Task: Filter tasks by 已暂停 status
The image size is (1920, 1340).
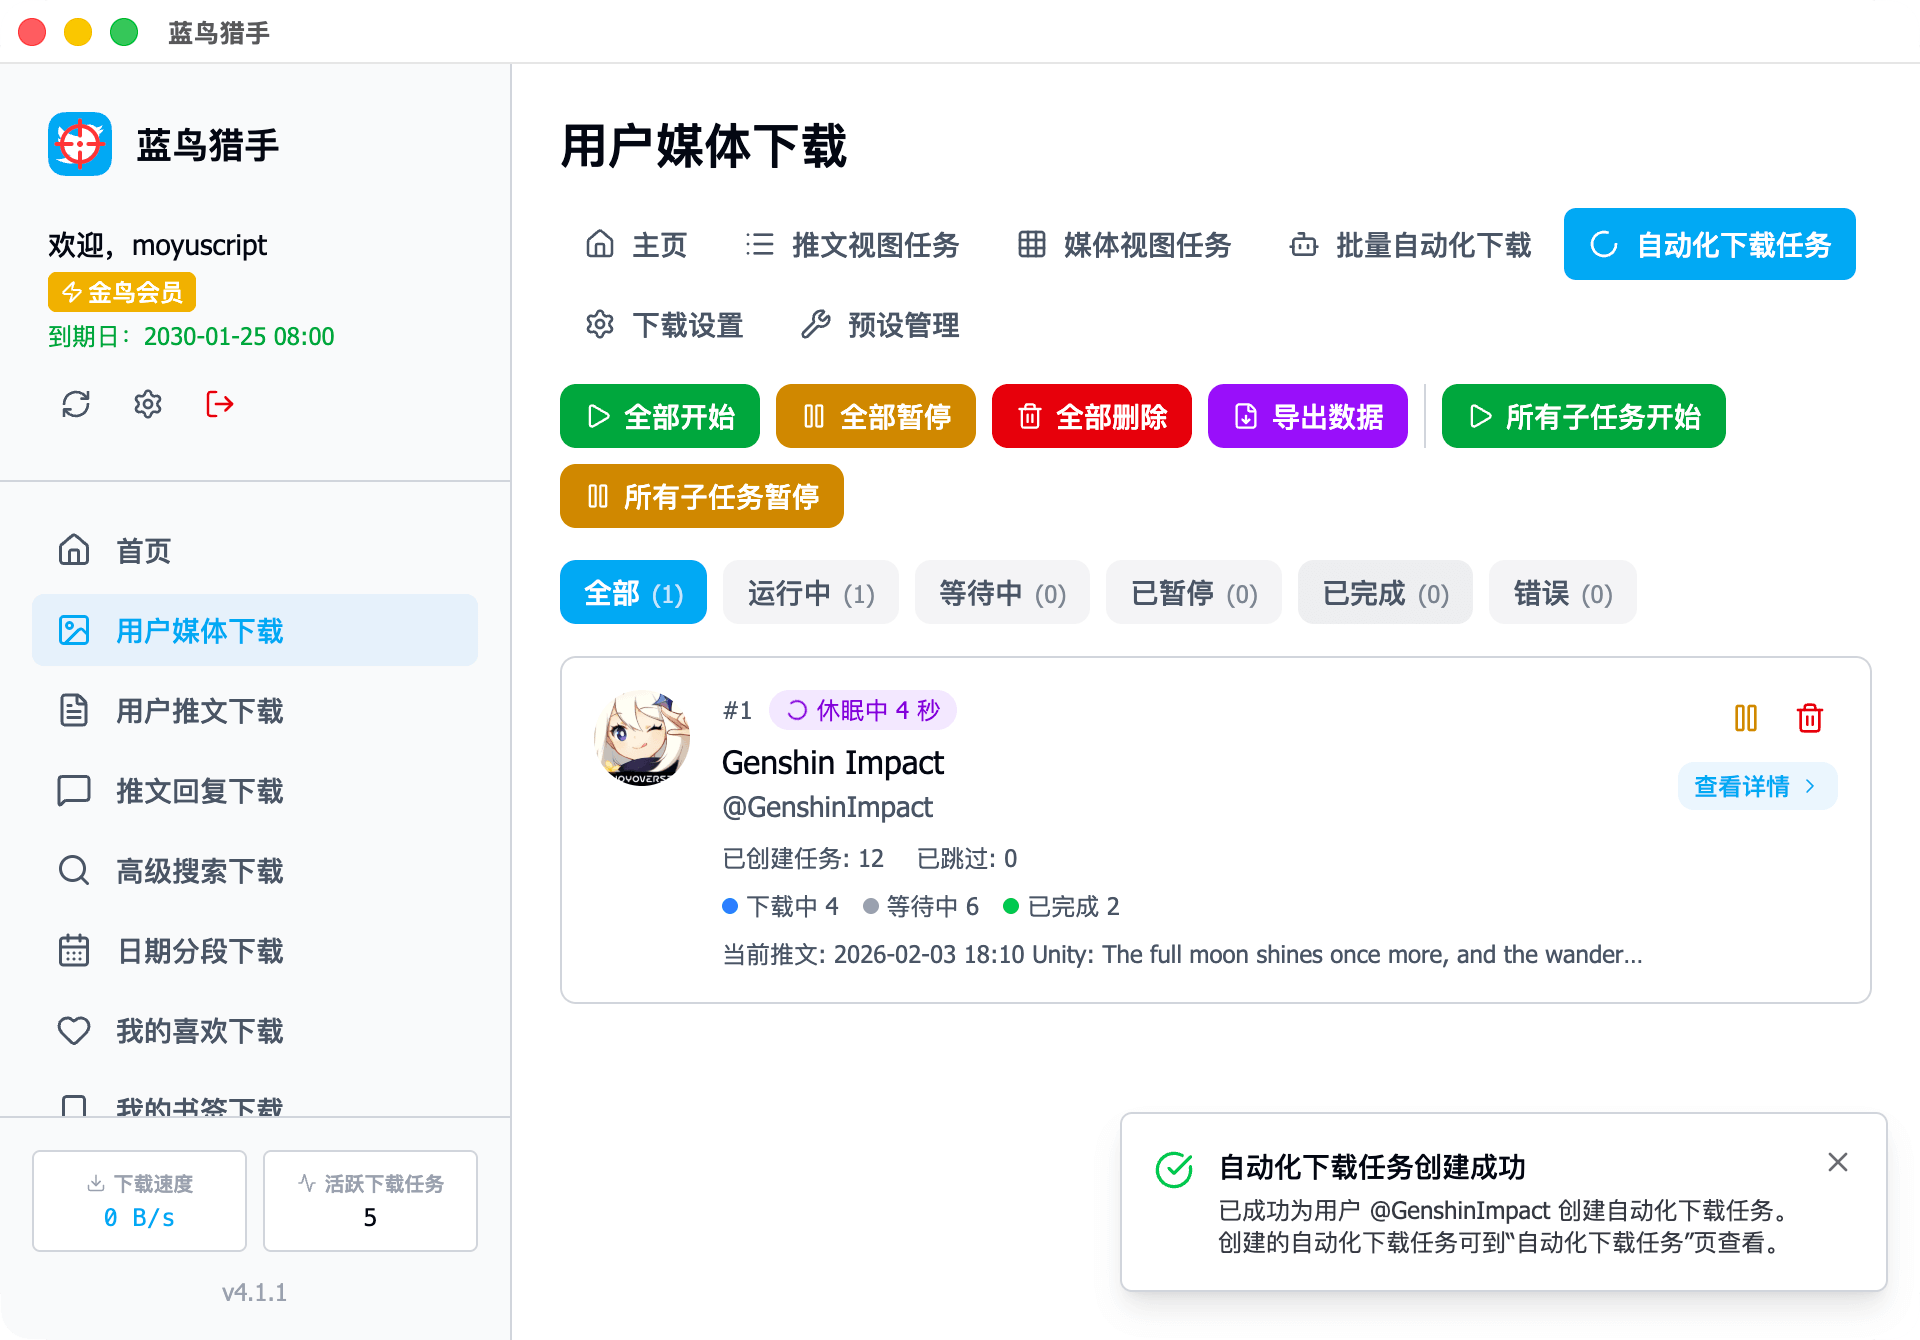Action: pos(1194,593)
